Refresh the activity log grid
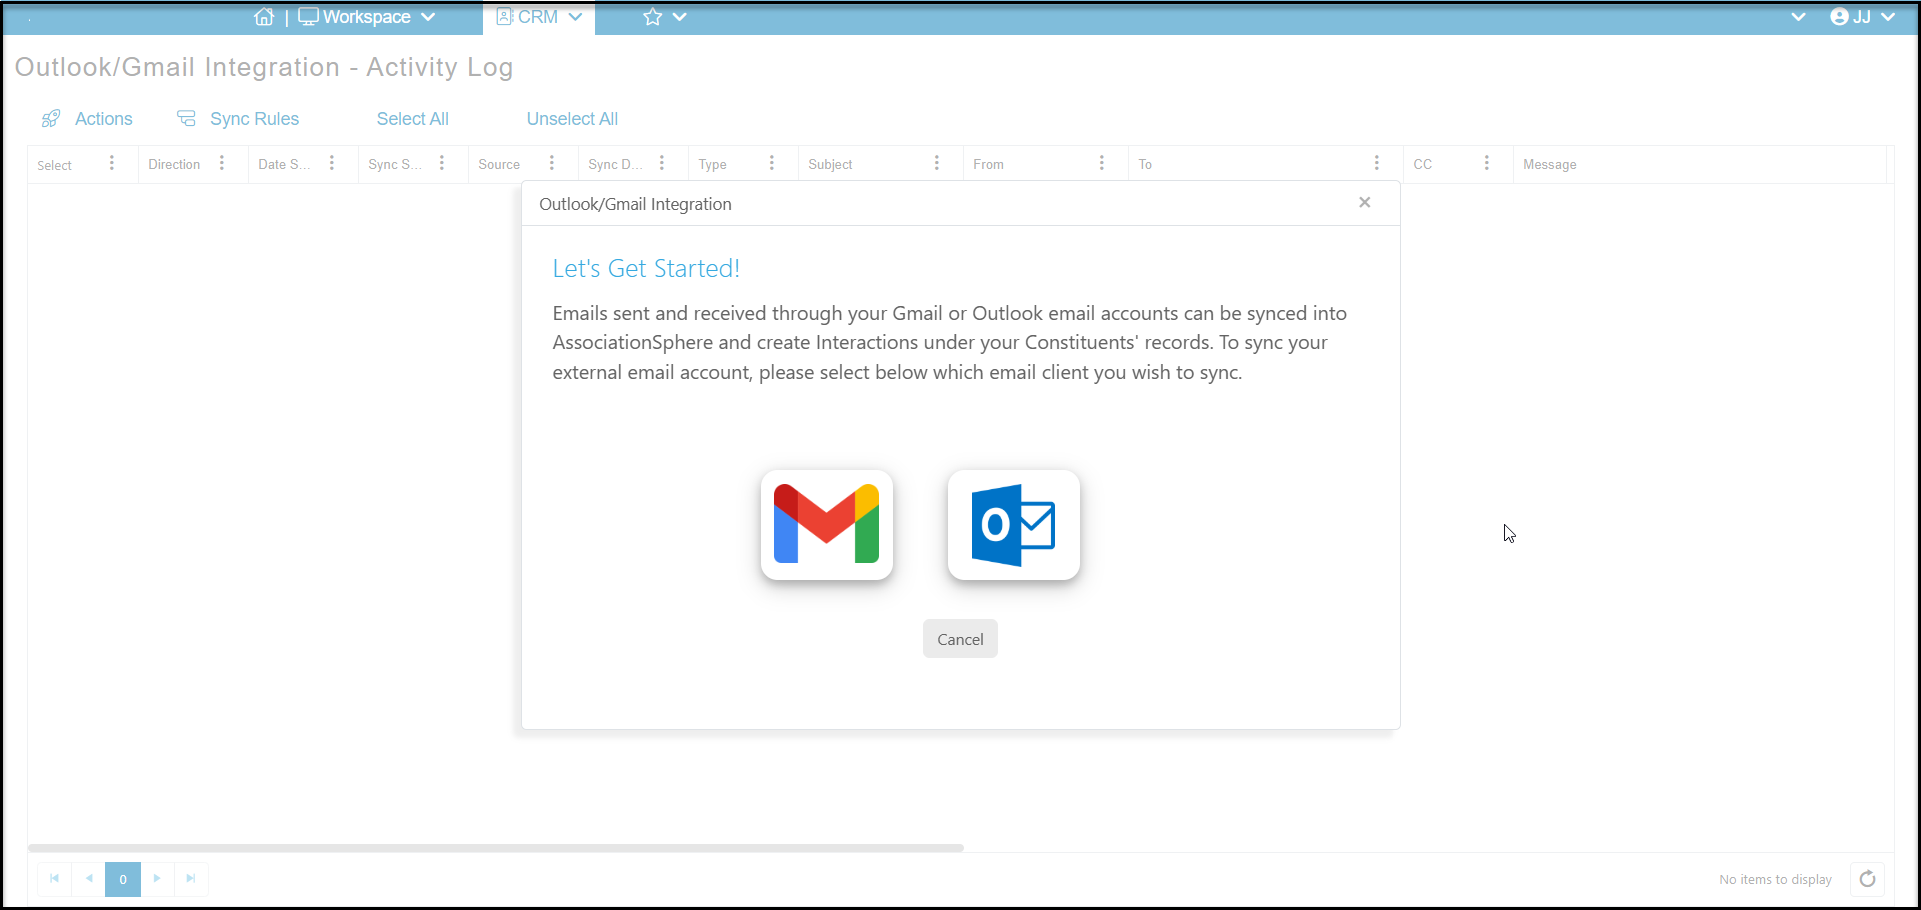This screenshot has height=910, width=1921. click(1867, 879)
